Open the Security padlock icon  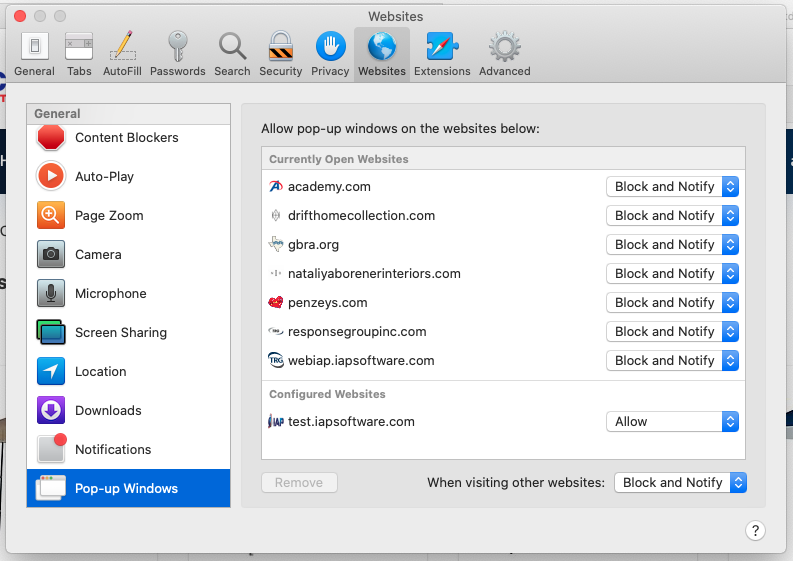pyautogui.click(x=280, y=47)
